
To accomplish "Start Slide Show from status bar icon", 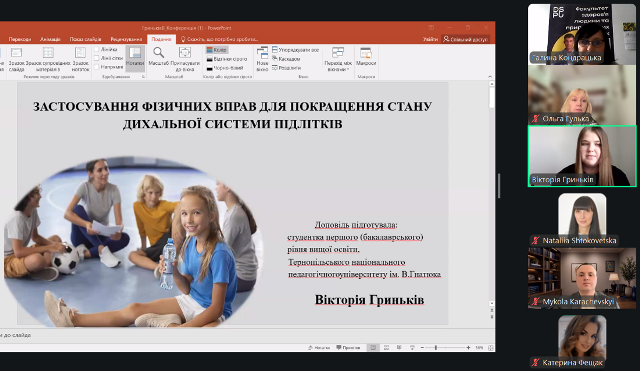I will 412,348.
